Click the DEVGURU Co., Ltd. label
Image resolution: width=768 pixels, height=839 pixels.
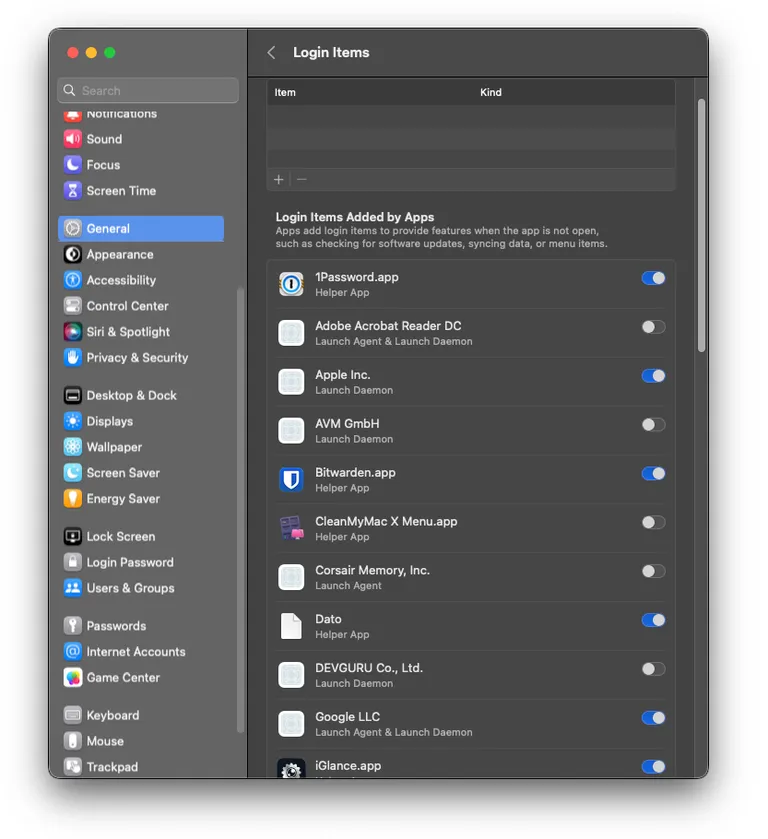tap(369, 668)
